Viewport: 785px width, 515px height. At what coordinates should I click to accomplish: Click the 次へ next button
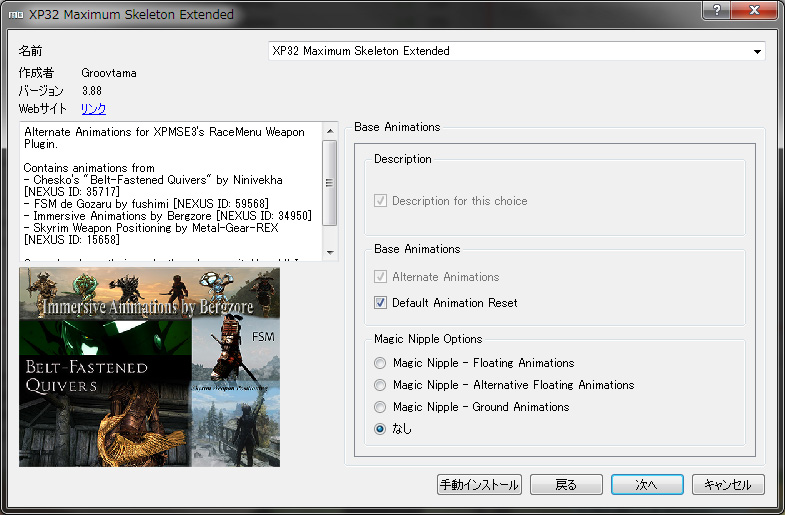647,484
